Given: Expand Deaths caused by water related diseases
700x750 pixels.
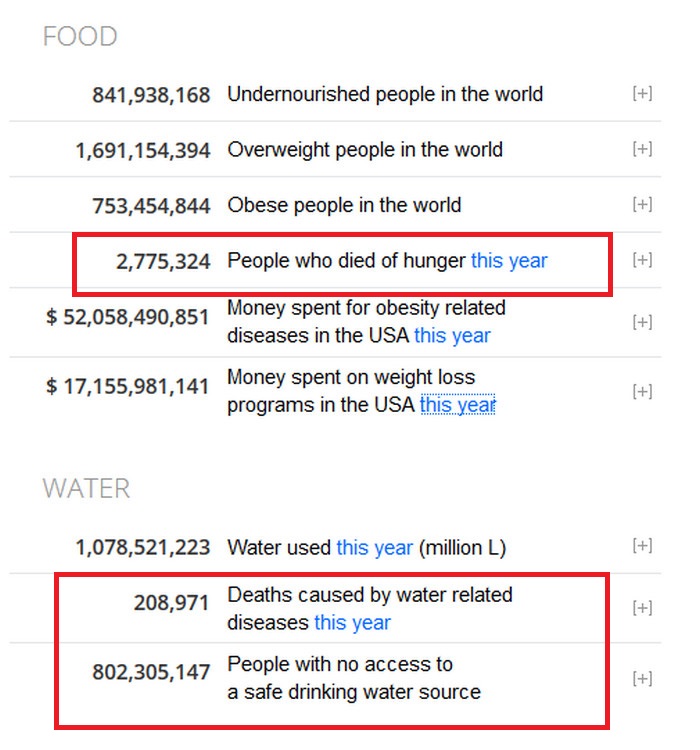Looking at the screenshot, I should (642, 608).
